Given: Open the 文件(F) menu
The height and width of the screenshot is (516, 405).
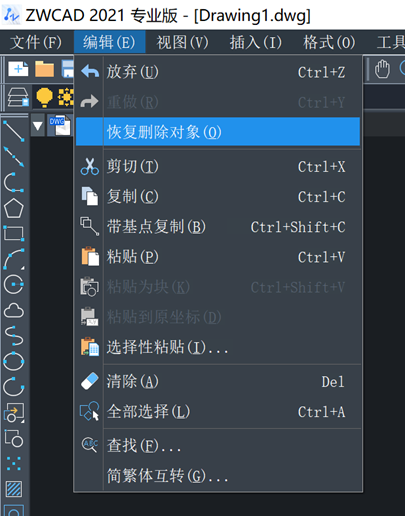Looking at the screenshot, I should click(36, 43).
